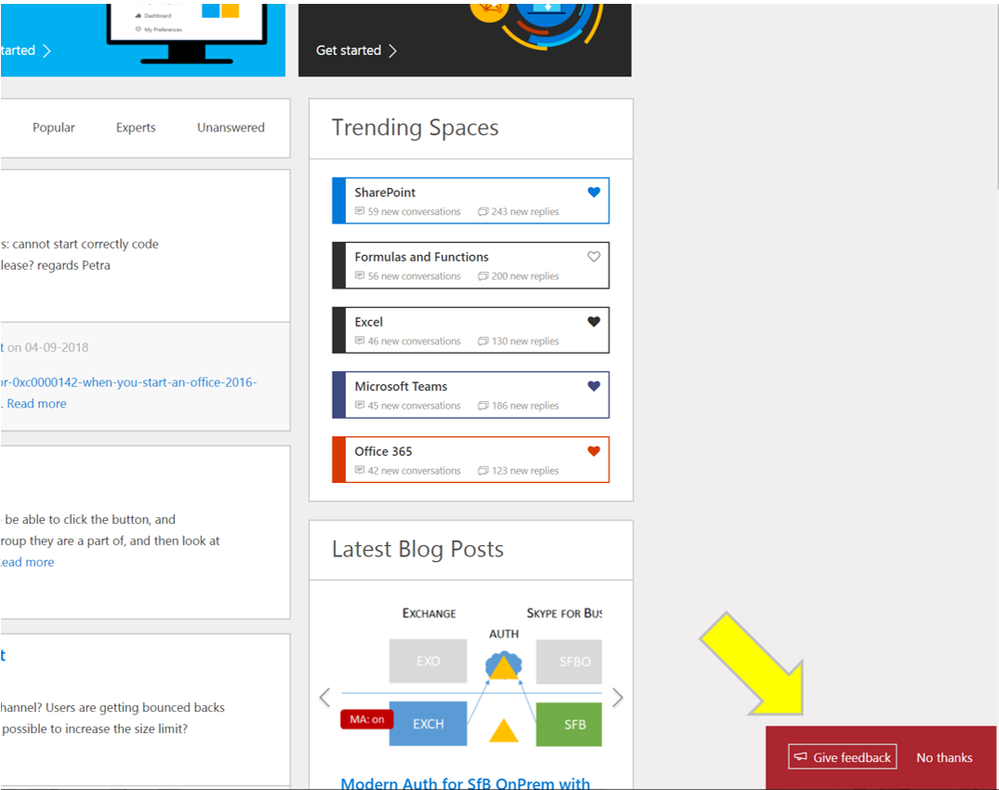Image resolution: width=999 pixels, height=790 pixels.
Task: Click SharePoint 243 new replies icon
Action: (x=483, y=212)
